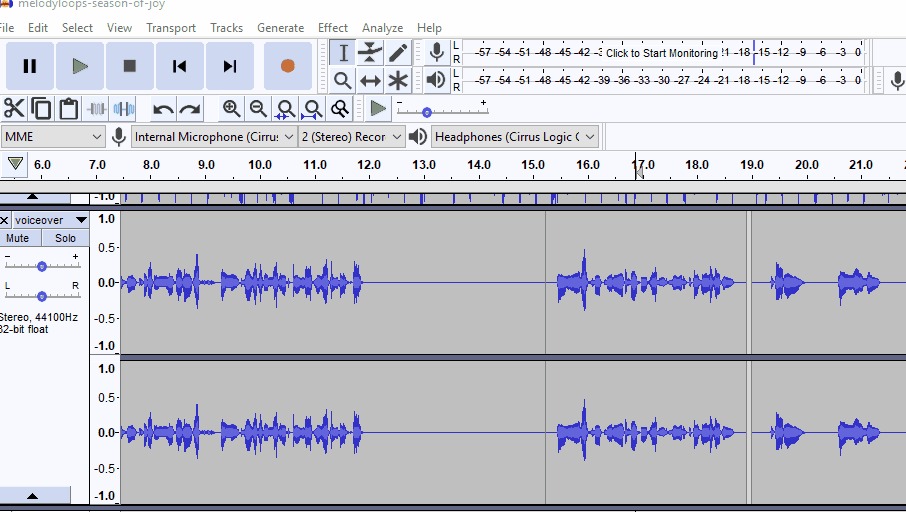Open the Effect menu
Image resolution: width=906 pixels, height=512 pixels.
pyautogui.click(x=333, y=28)
